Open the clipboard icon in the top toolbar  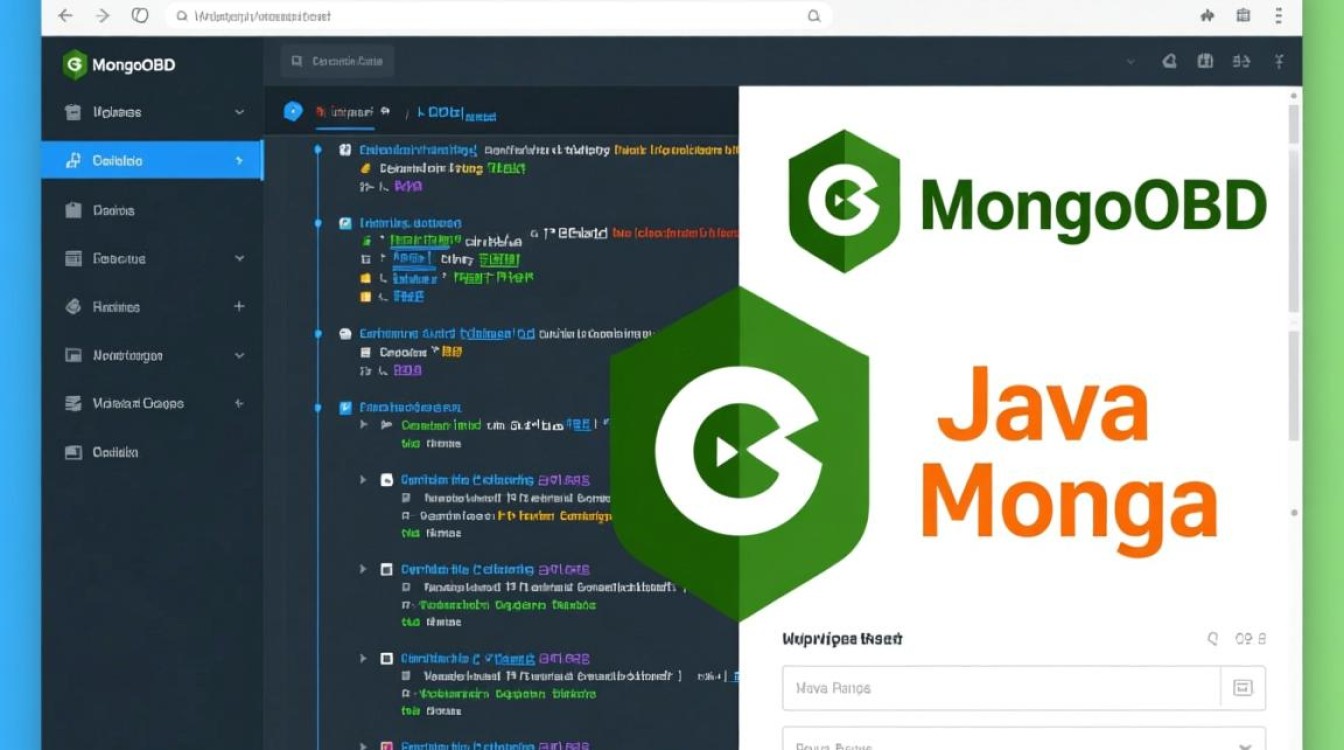[x=1205, y=61]
